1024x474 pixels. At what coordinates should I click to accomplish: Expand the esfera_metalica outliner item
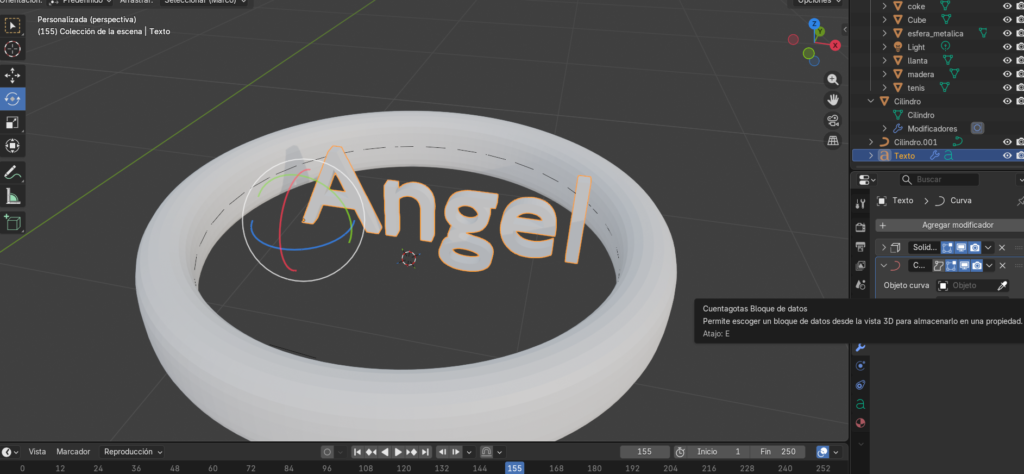tap(885, 33)
